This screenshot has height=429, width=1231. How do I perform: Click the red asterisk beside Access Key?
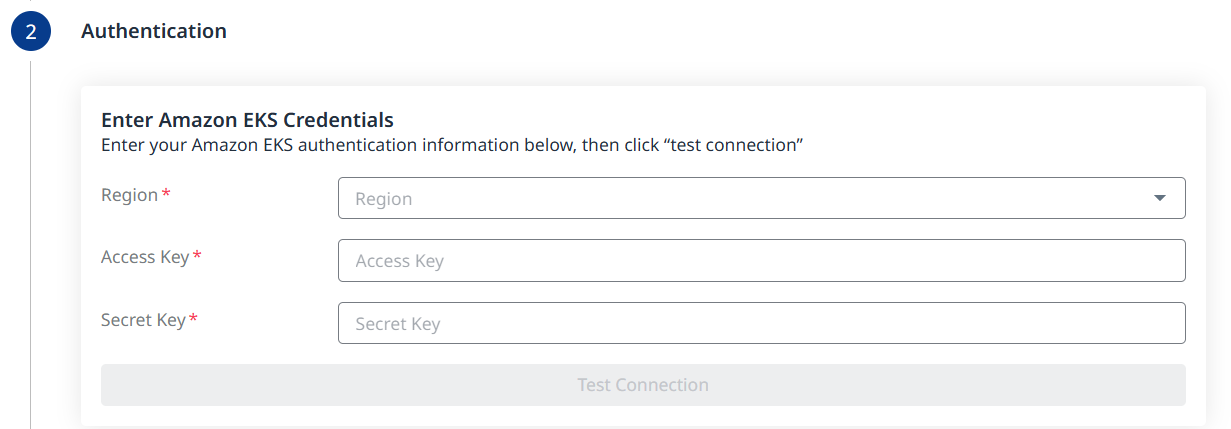pos(197,256)
